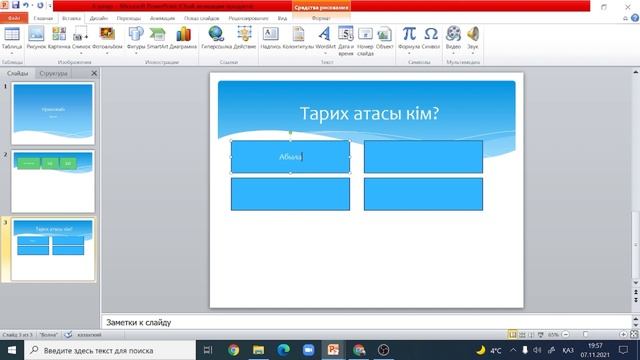Select slide 2 thumbnail with green boxes
The width and height of the screenshot is (640, 360).
point(53,181)
